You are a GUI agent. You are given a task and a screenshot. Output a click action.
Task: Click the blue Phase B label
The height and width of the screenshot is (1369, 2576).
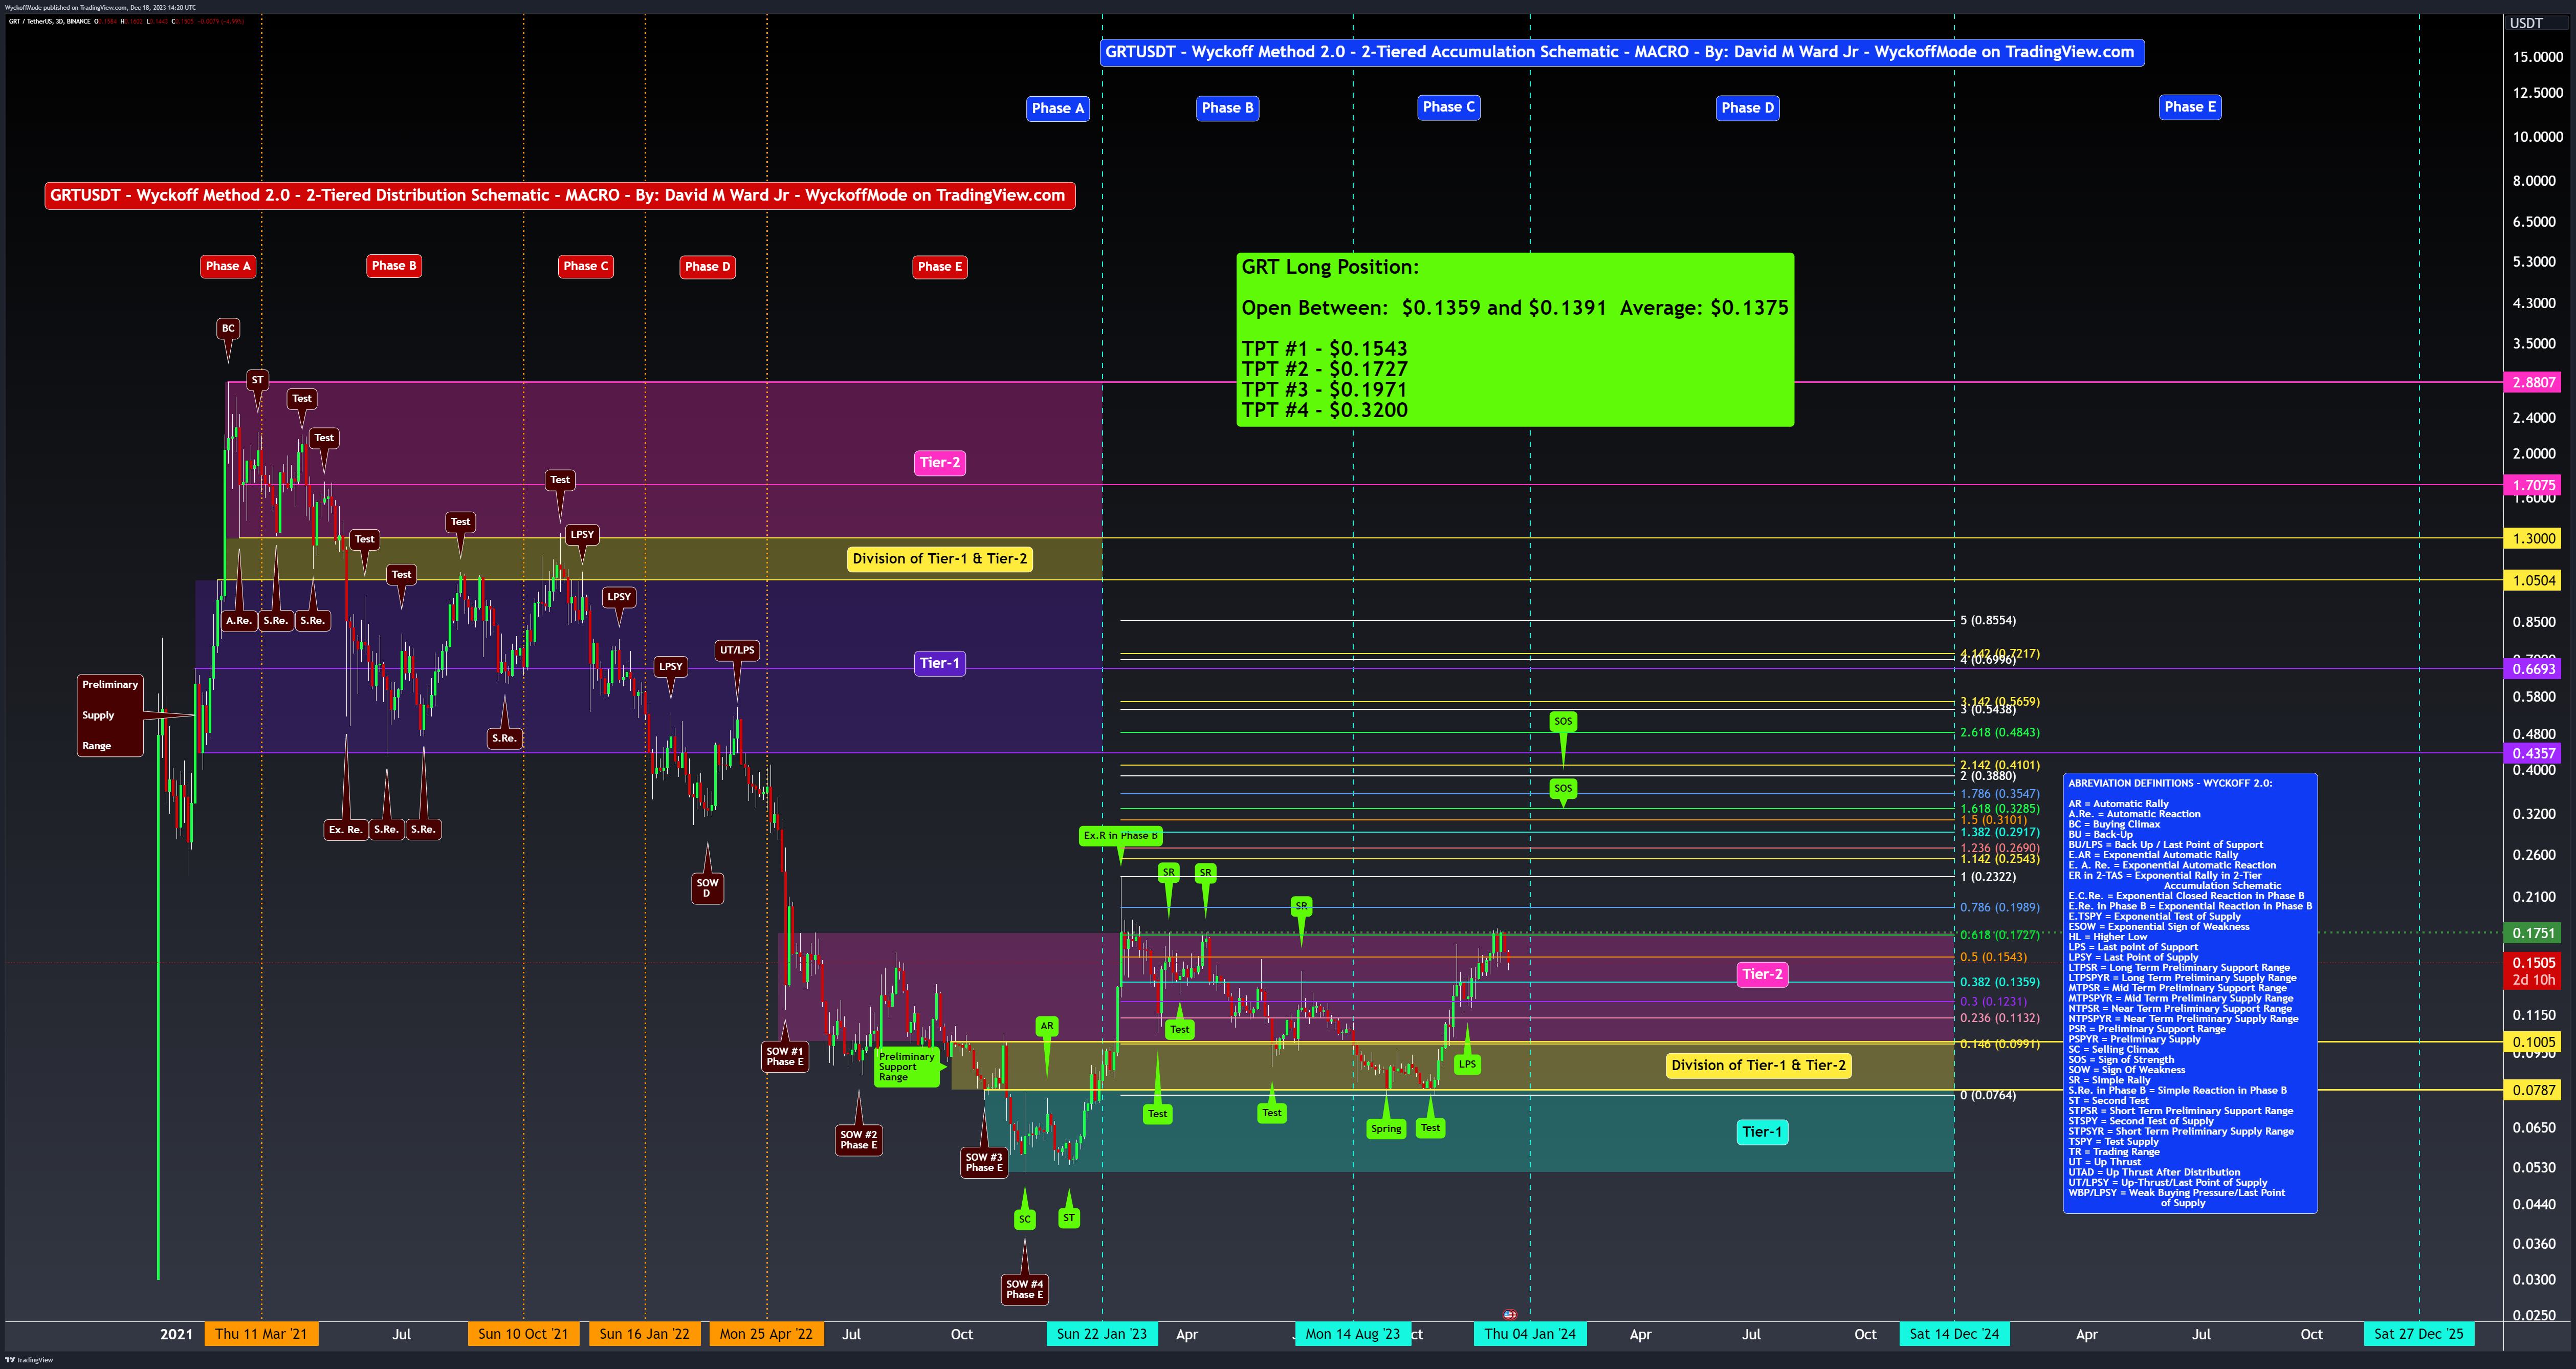[x=1227, y=108]
